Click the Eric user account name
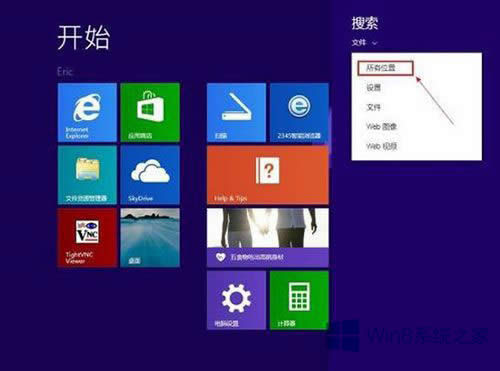Image resolution: width=500 pixels, height=371 pixels. pyautogui.click(x=65, y=72)
